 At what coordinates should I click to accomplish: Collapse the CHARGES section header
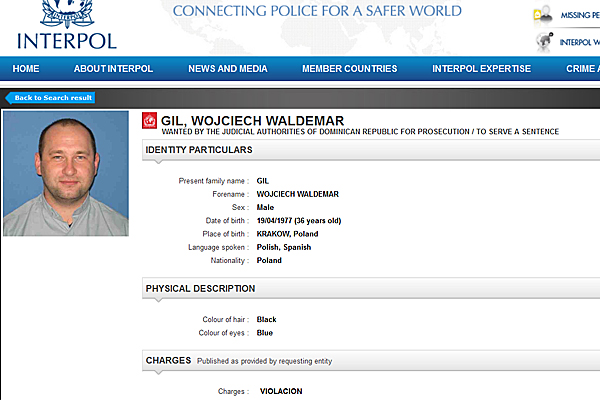(371, 361)
